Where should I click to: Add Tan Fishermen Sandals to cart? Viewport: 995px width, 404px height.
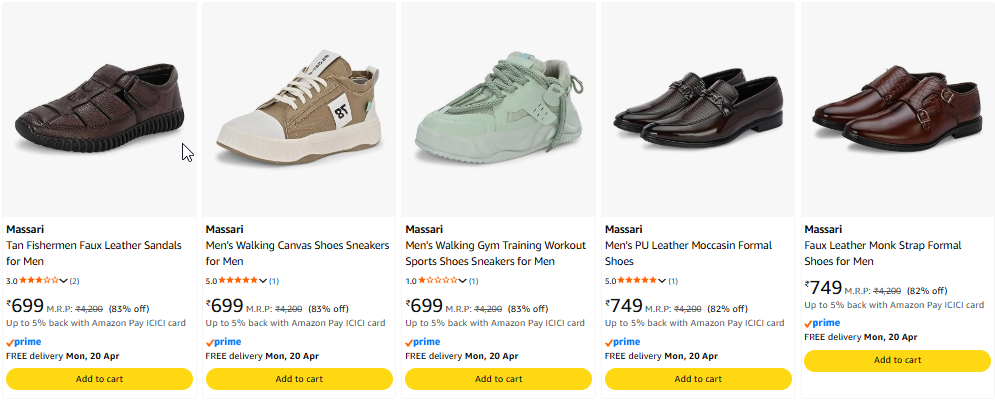pyautogui.click(x=99, y=379)
